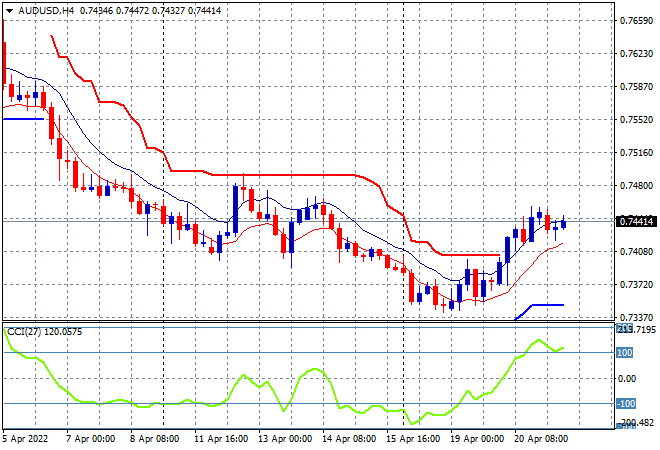Select the time axis label 5 Apr 2022

pos(25,439)
